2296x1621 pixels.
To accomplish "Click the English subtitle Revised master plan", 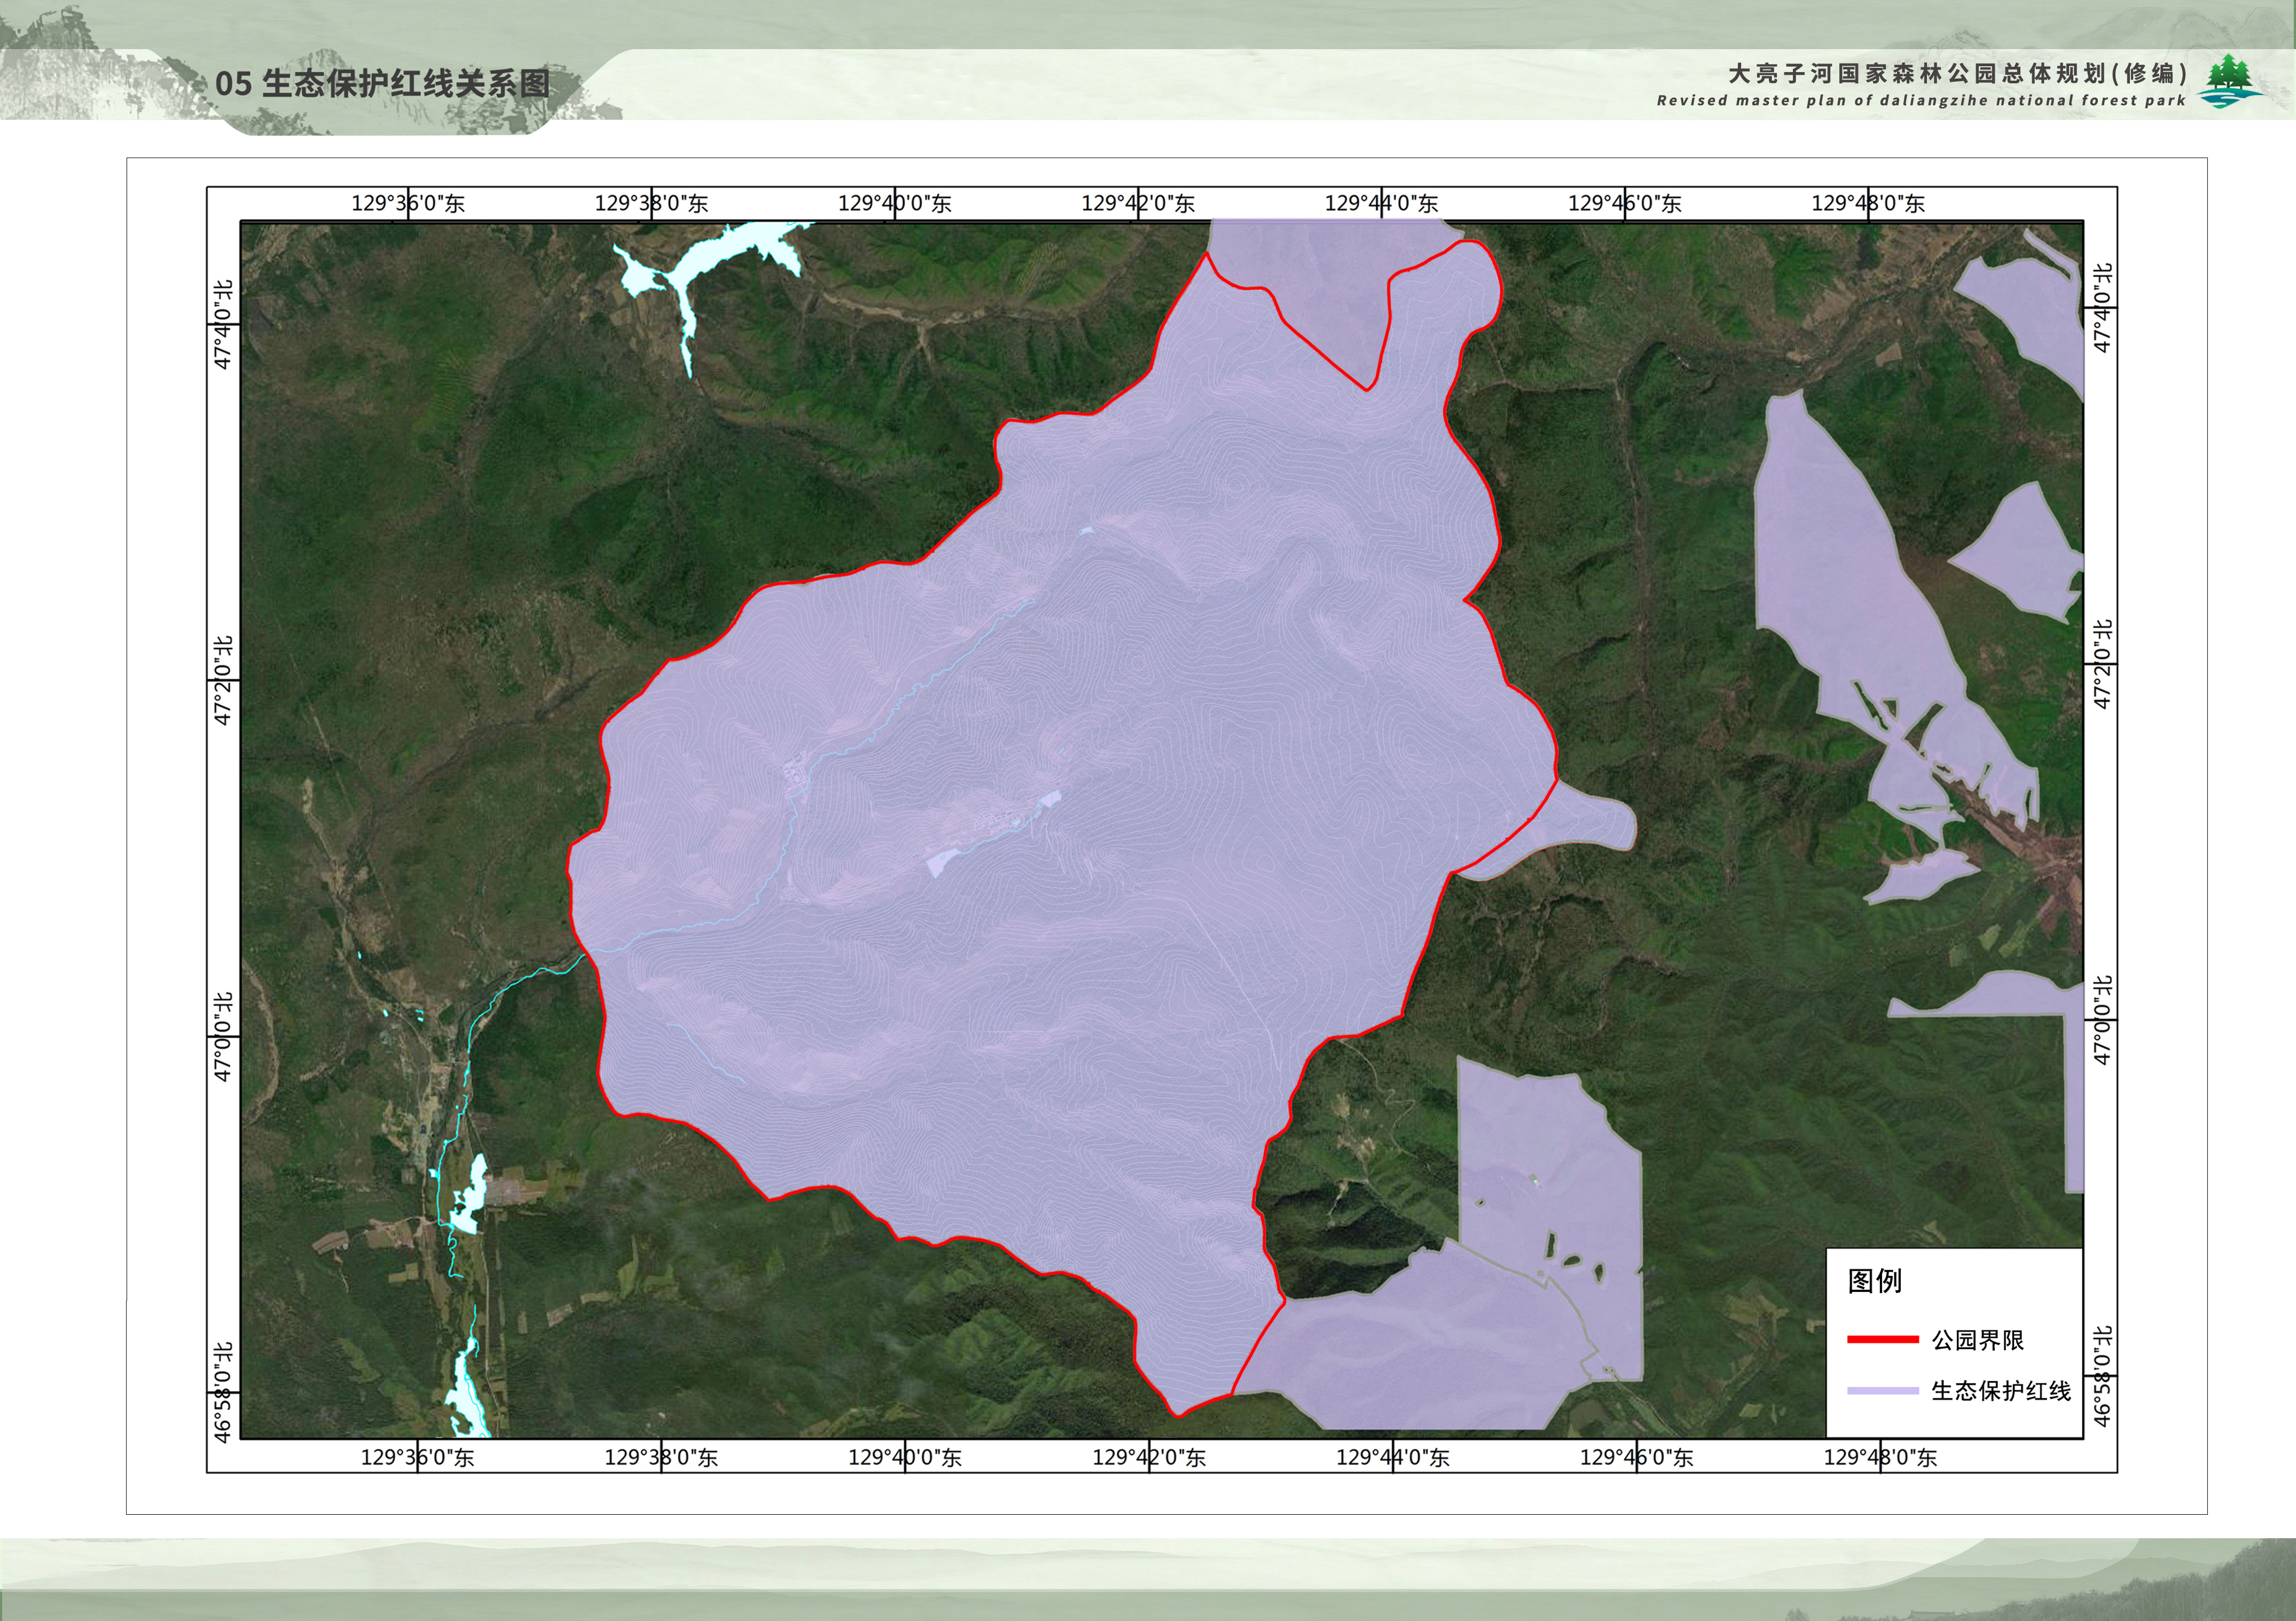I will [x=1920, y=101].
